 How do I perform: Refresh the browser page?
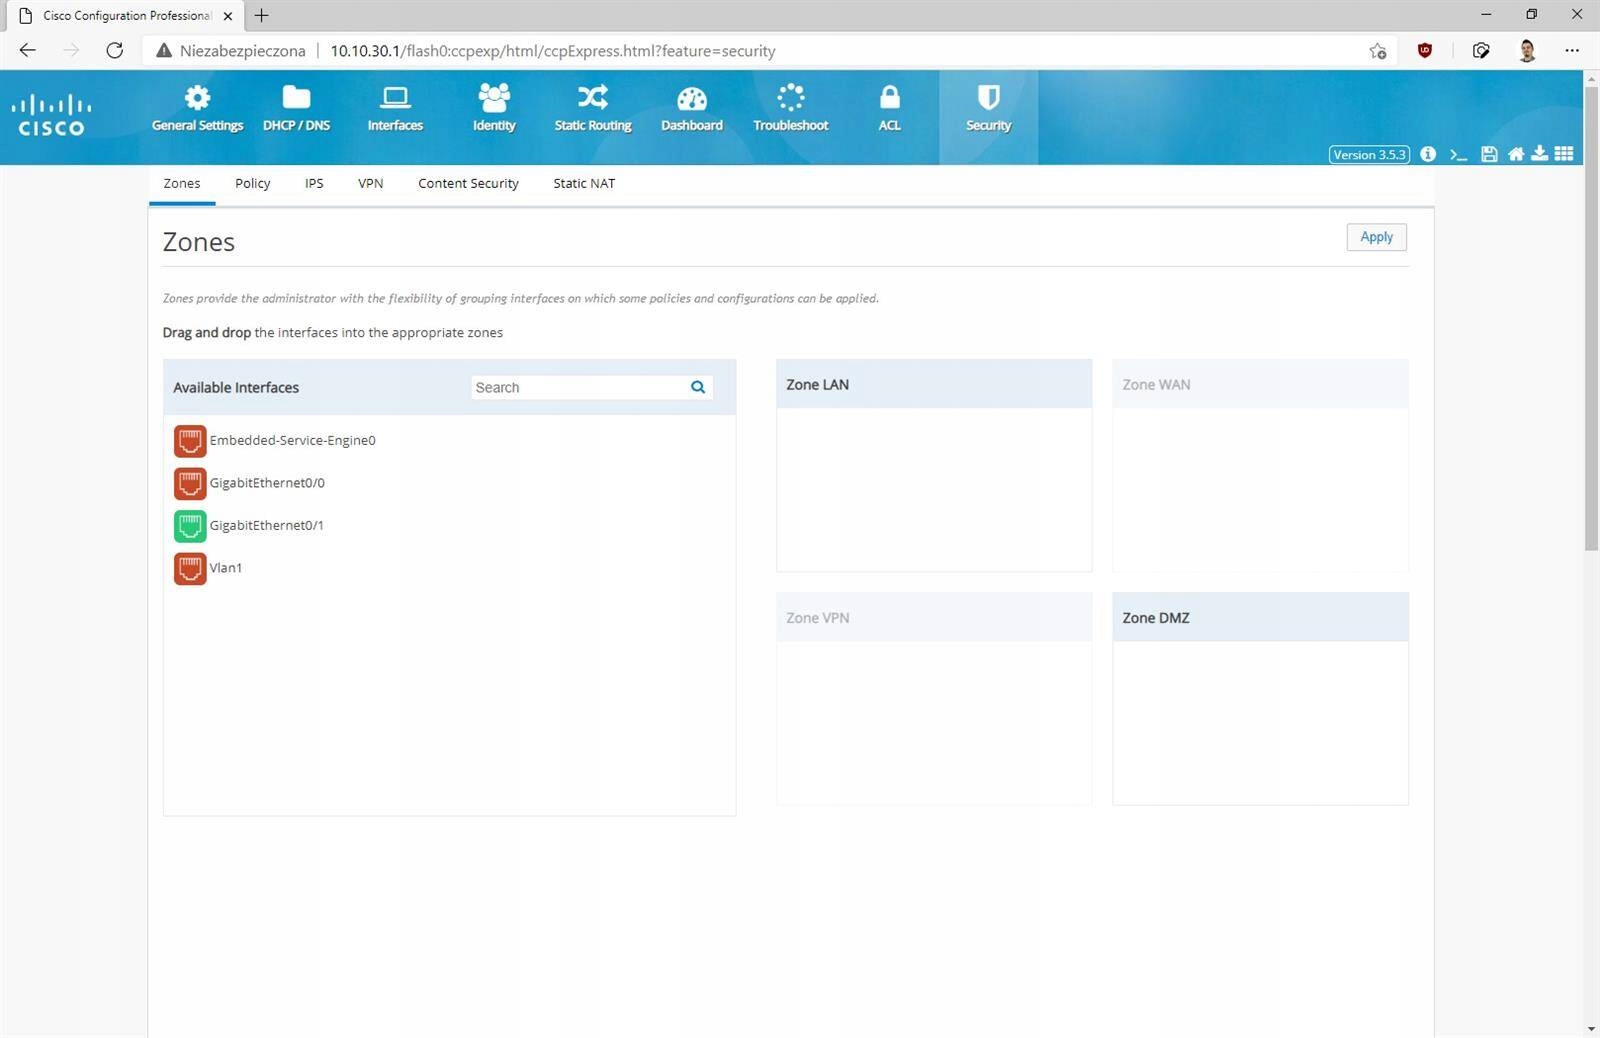[115, 51]
